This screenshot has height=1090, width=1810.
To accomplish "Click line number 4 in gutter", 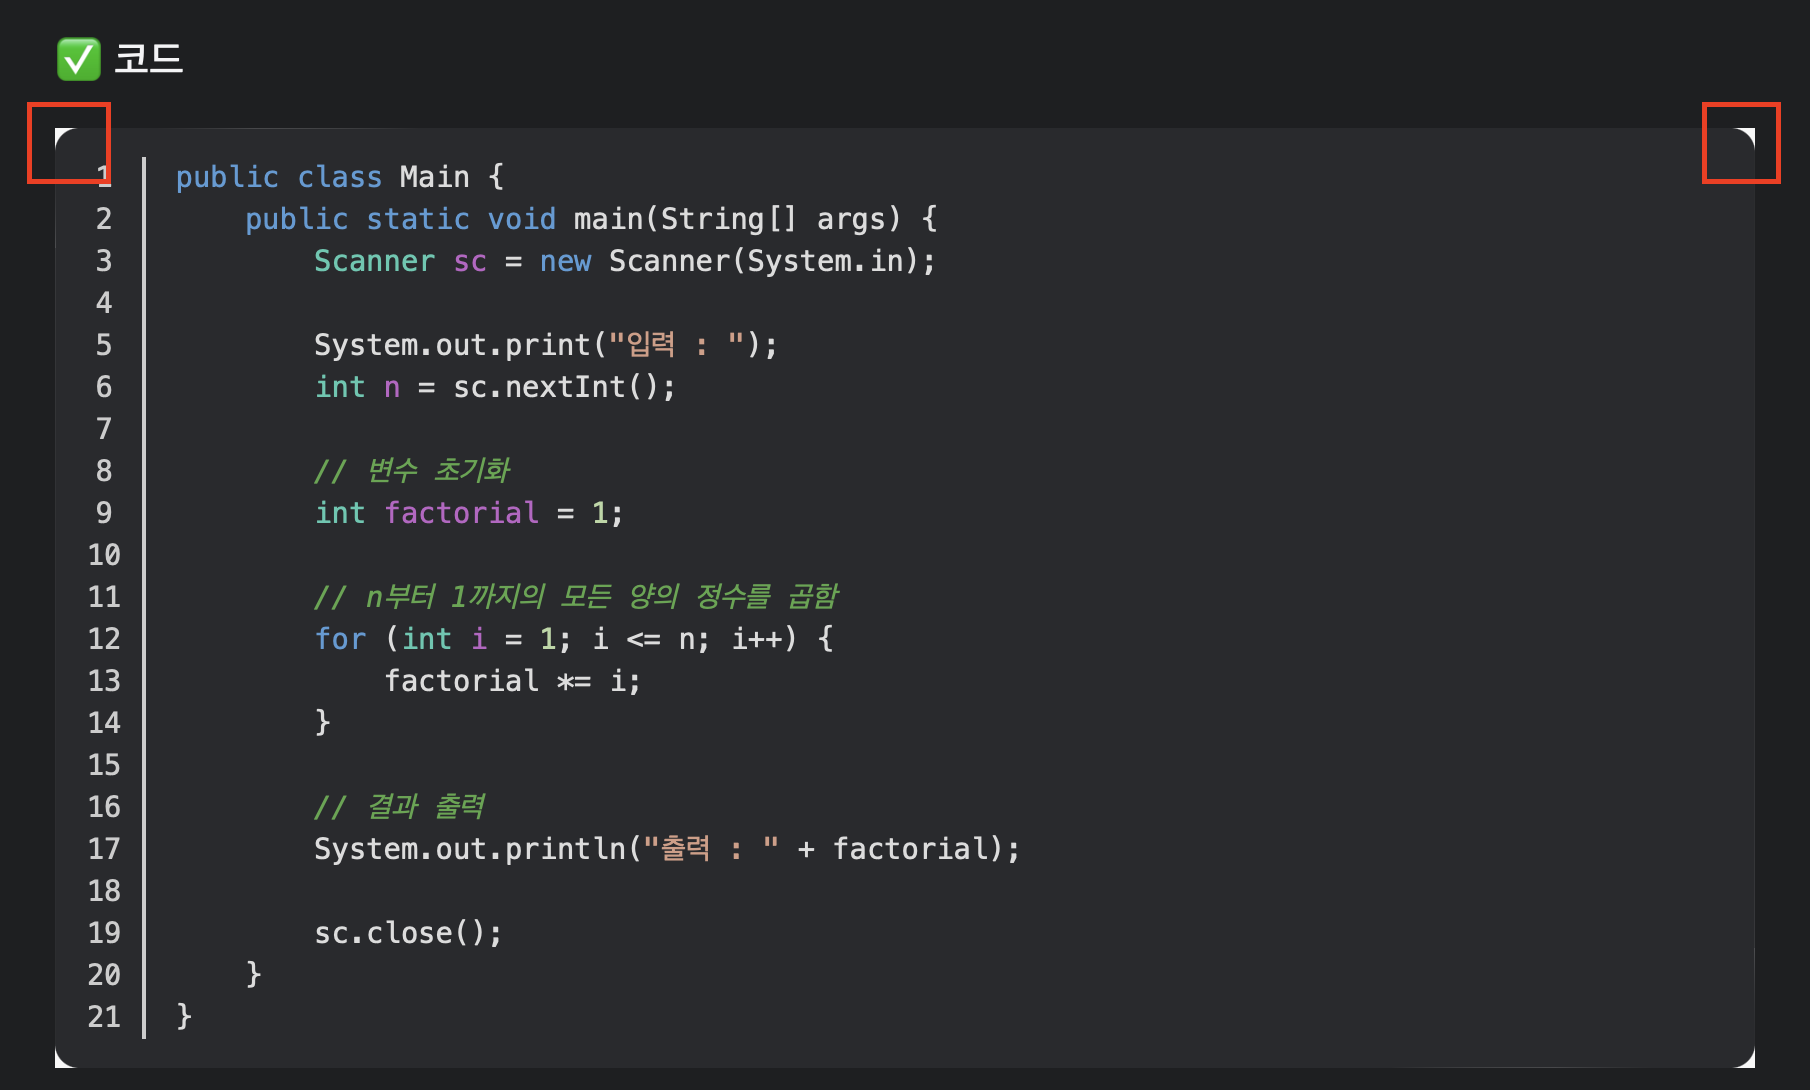I will [x=104, y=303].
